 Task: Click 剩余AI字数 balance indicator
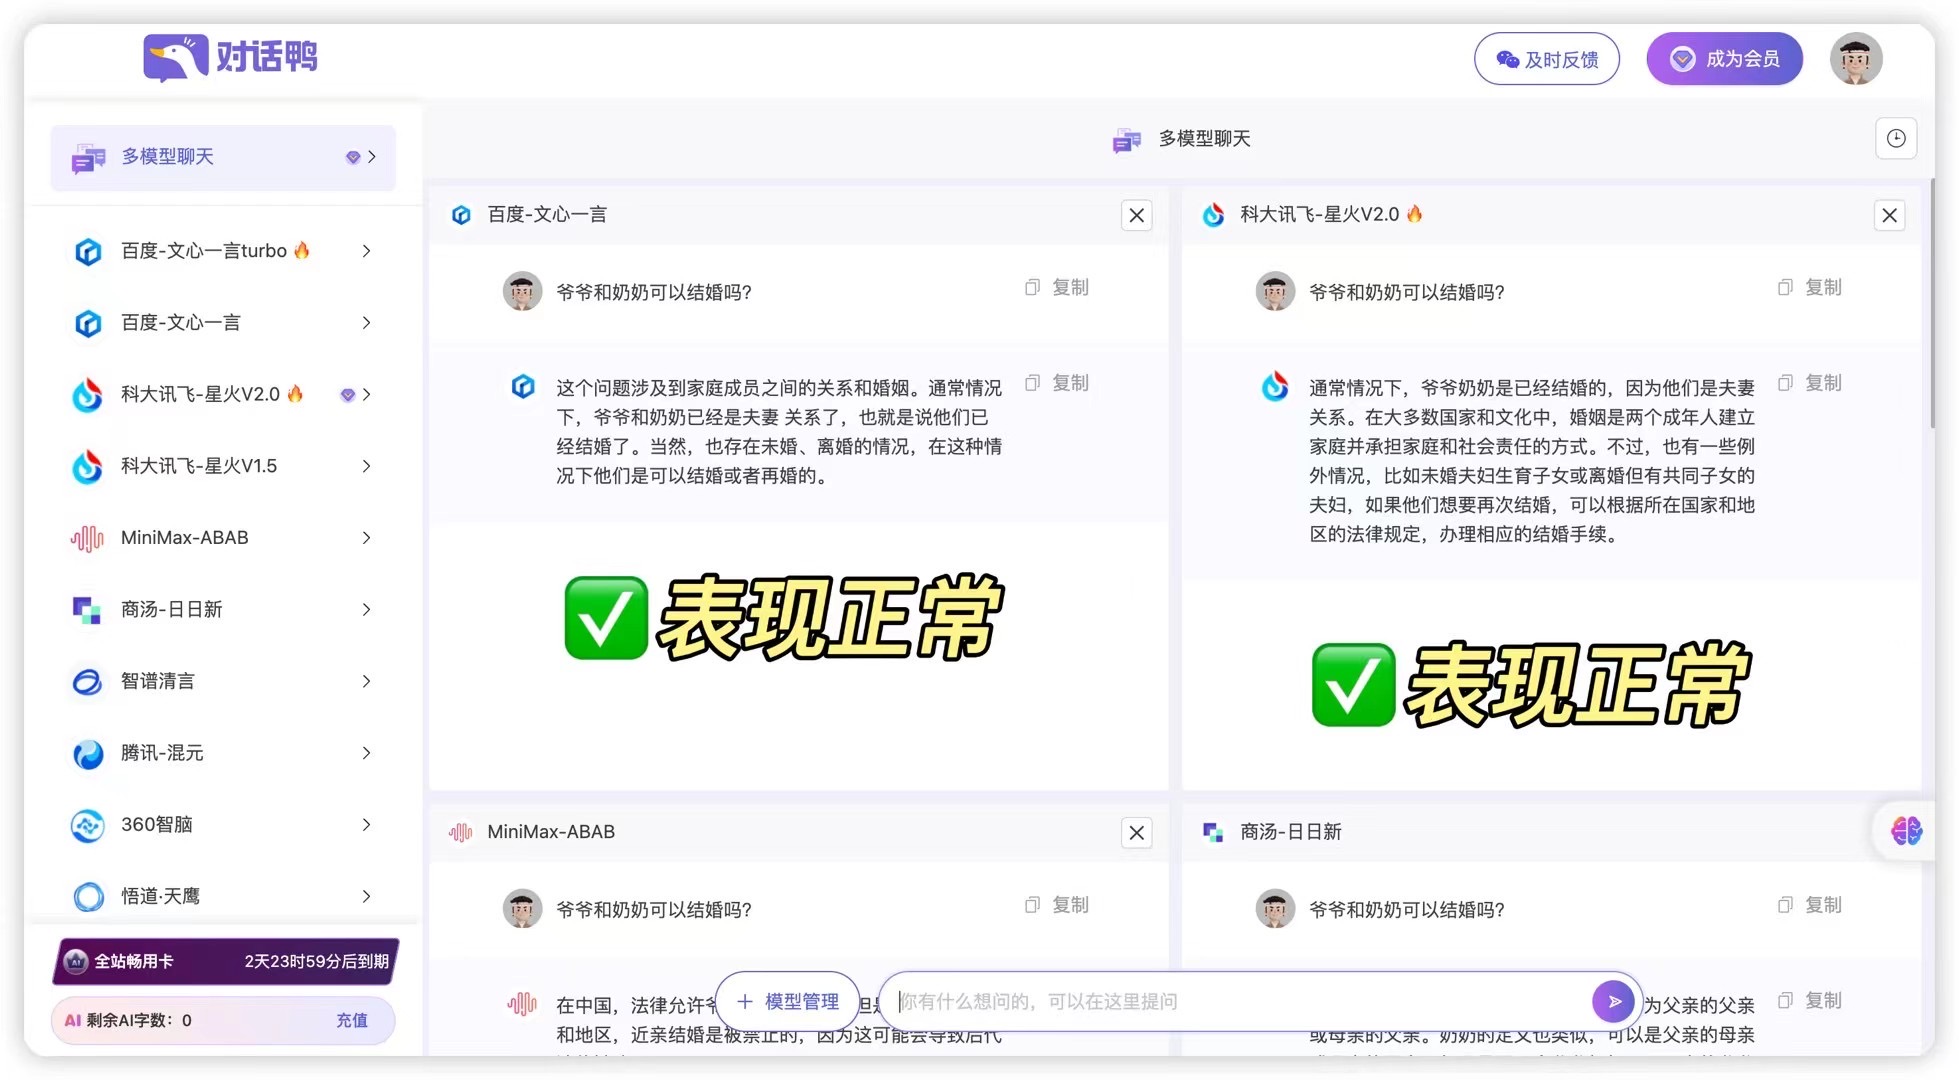pos(128,1020)
